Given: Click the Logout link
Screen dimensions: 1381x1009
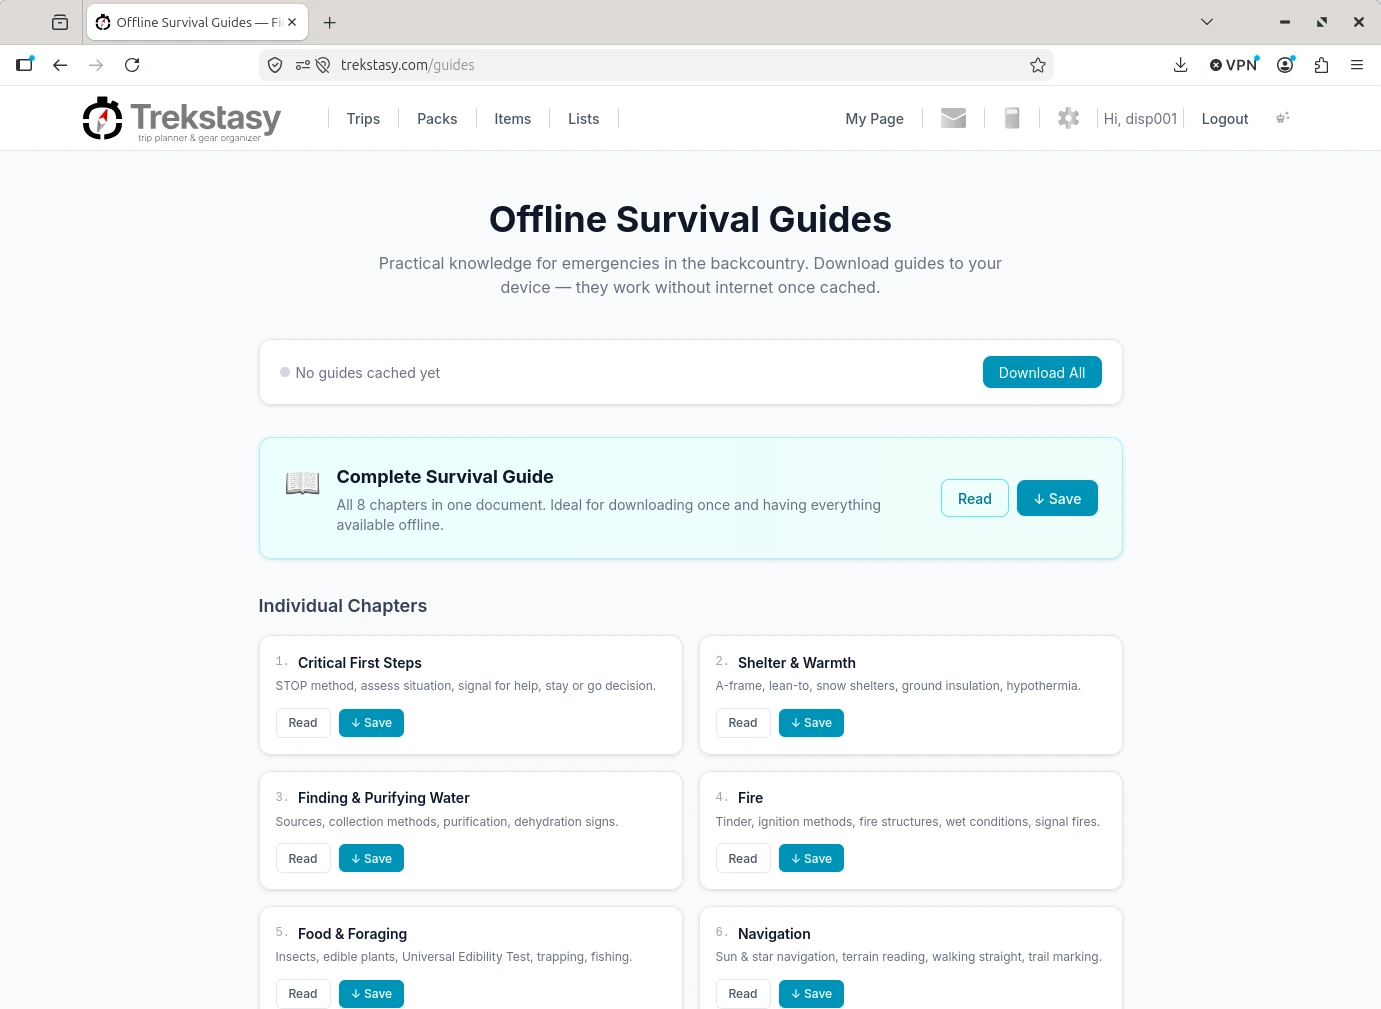Looking at the screenshot, I should pyautogui.click(x=1225, y=118).
